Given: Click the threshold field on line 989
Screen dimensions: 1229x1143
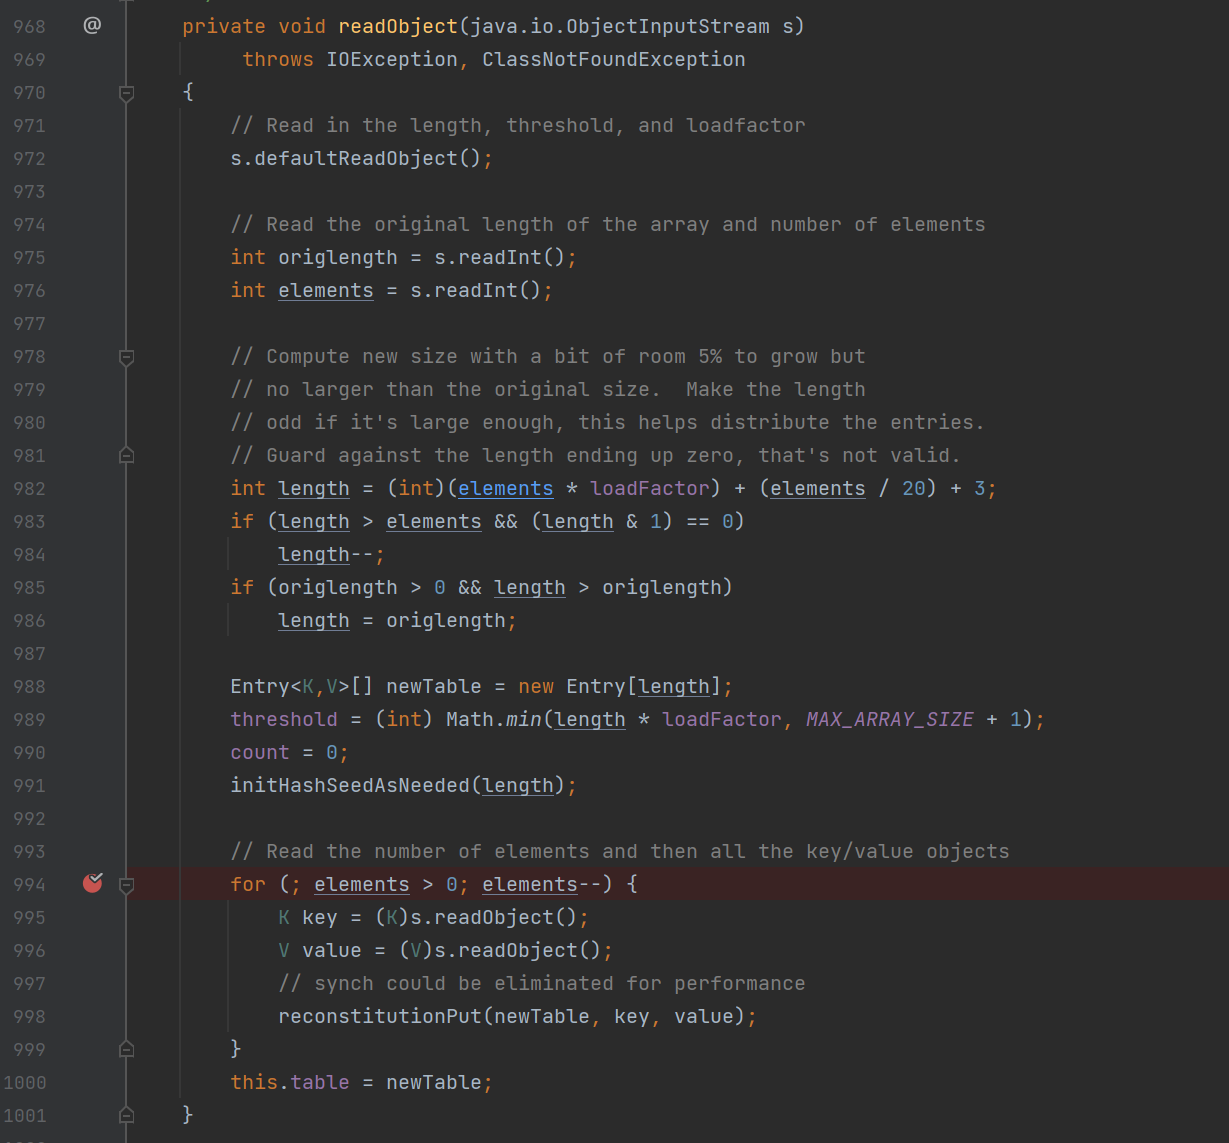Looking at the screenshot, I should [x=284, y=719].
